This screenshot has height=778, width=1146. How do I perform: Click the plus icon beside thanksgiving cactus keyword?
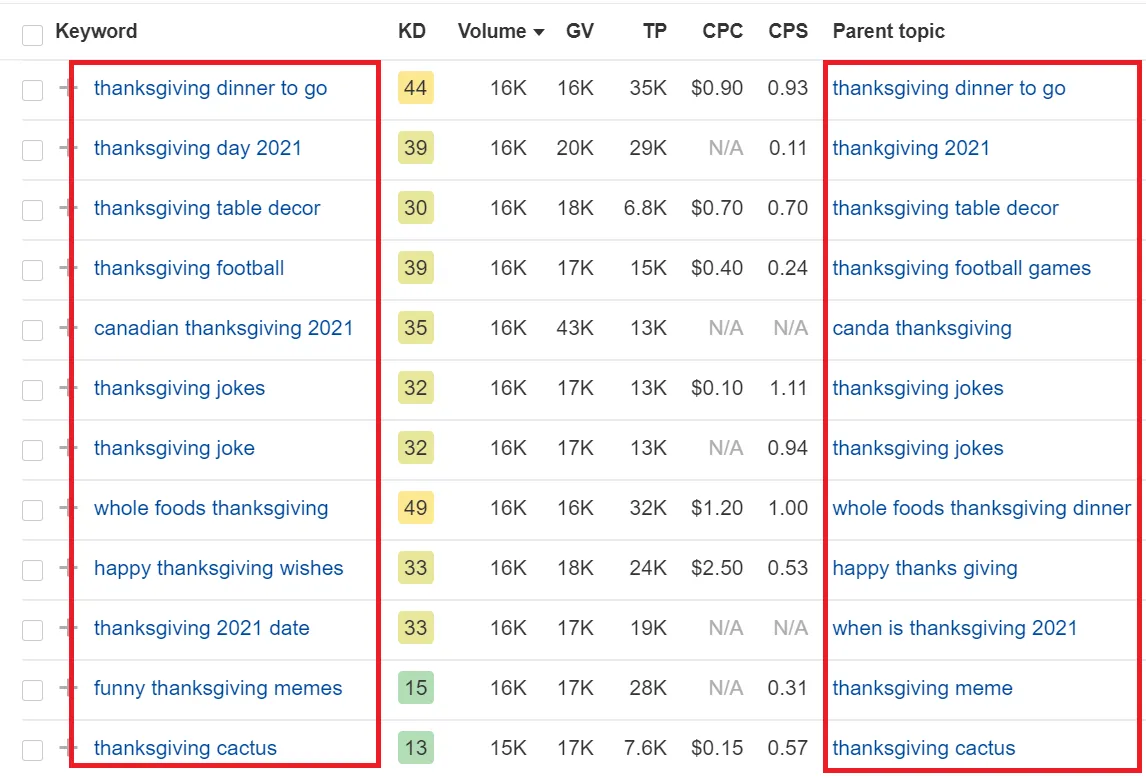(x=66, y=748)
